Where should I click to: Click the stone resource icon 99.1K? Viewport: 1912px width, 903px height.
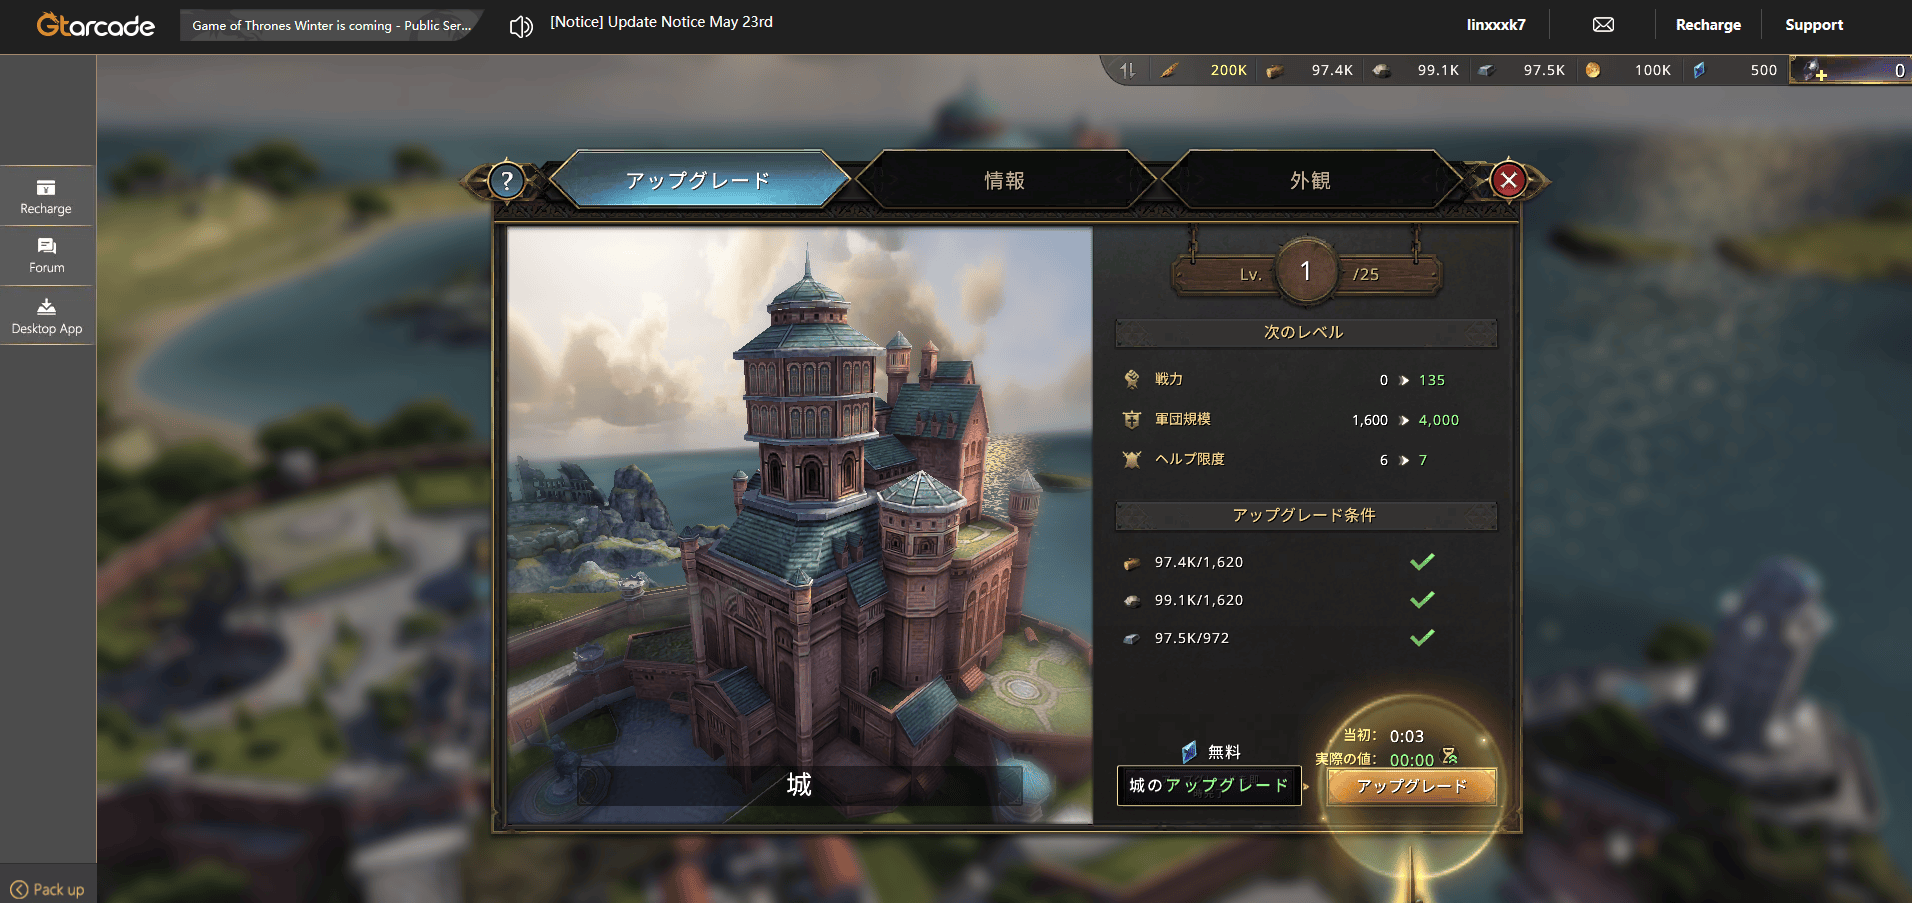pos(1381,70)
